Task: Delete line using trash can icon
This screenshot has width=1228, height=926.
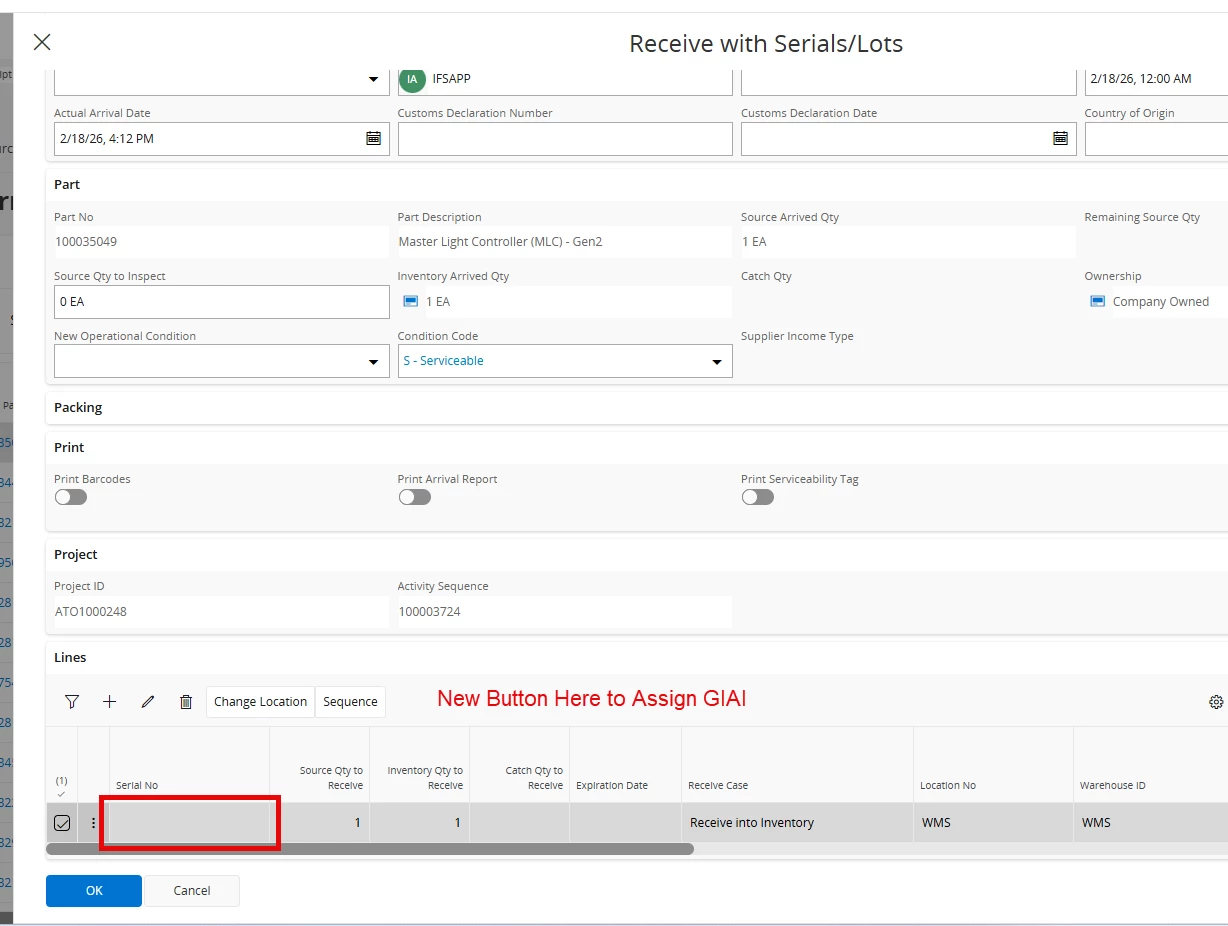Action: click(x=186, y=702)
